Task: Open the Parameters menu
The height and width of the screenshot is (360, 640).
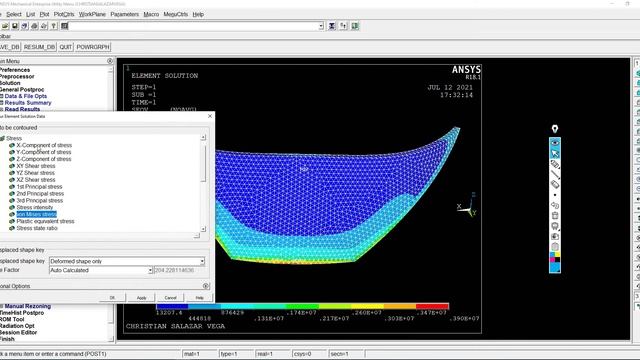Action: coord(124,14)
